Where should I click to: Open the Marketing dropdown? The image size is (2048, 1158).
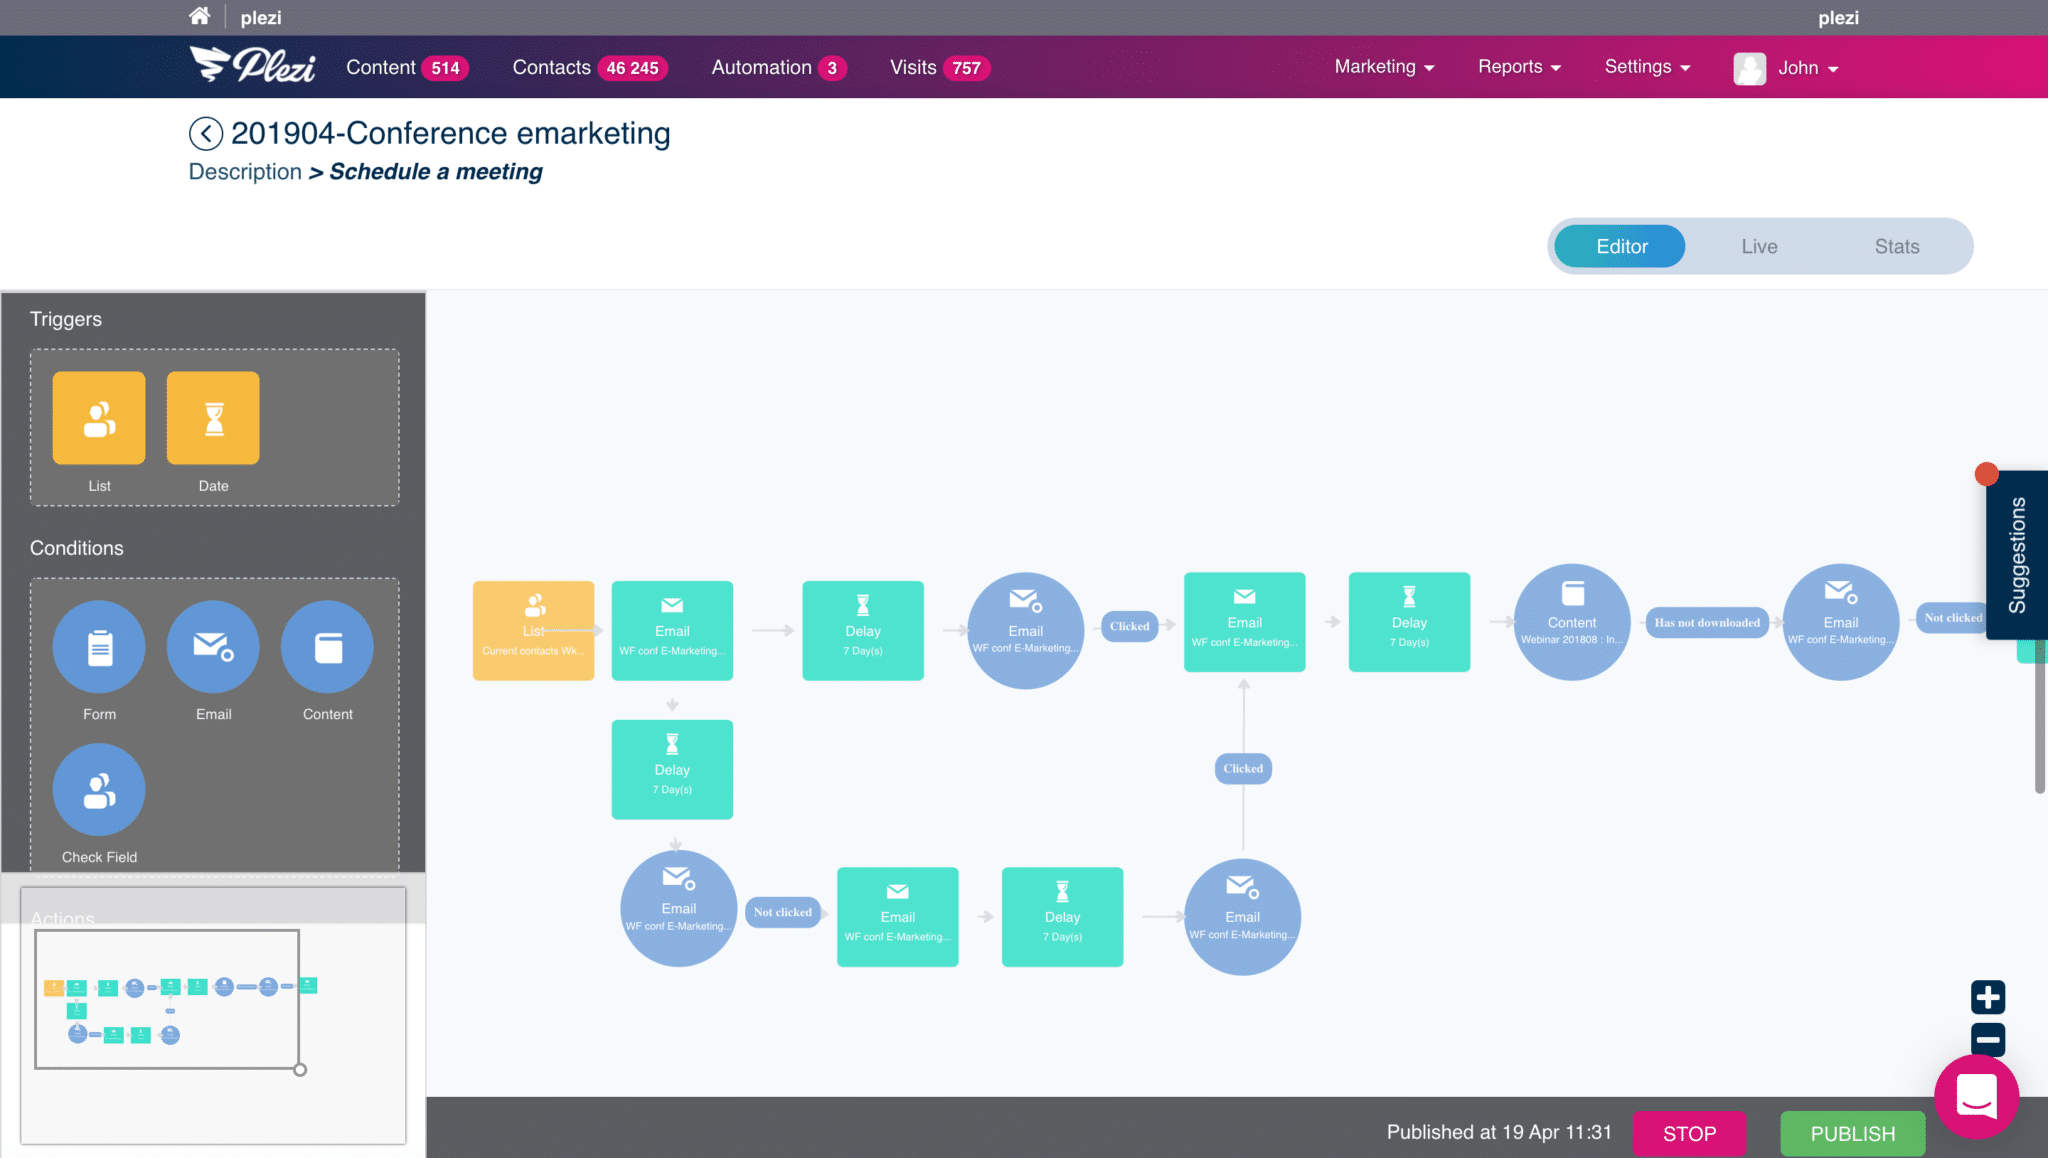pyautogui.click(x=1384, y=67)
